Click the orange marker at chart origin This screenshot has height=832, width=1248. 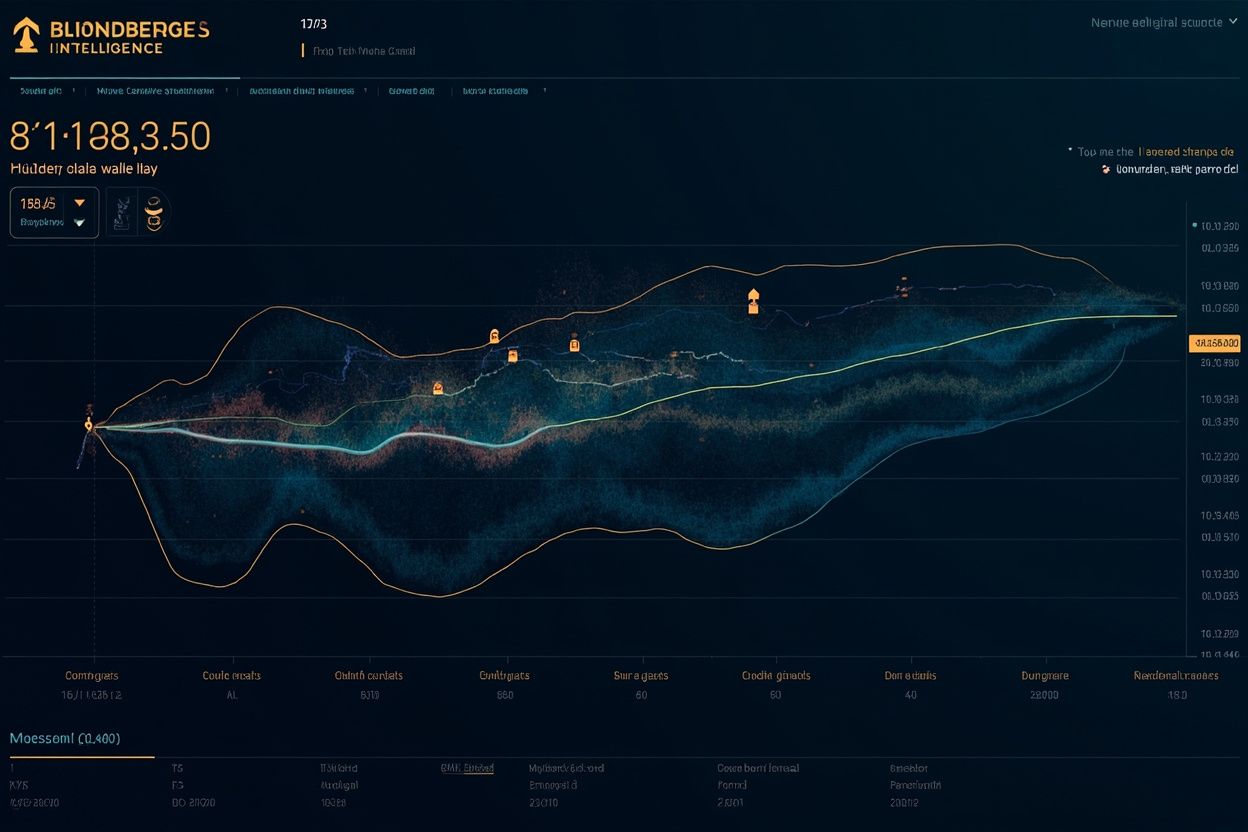pyautogui.click(x=89, y=425)
